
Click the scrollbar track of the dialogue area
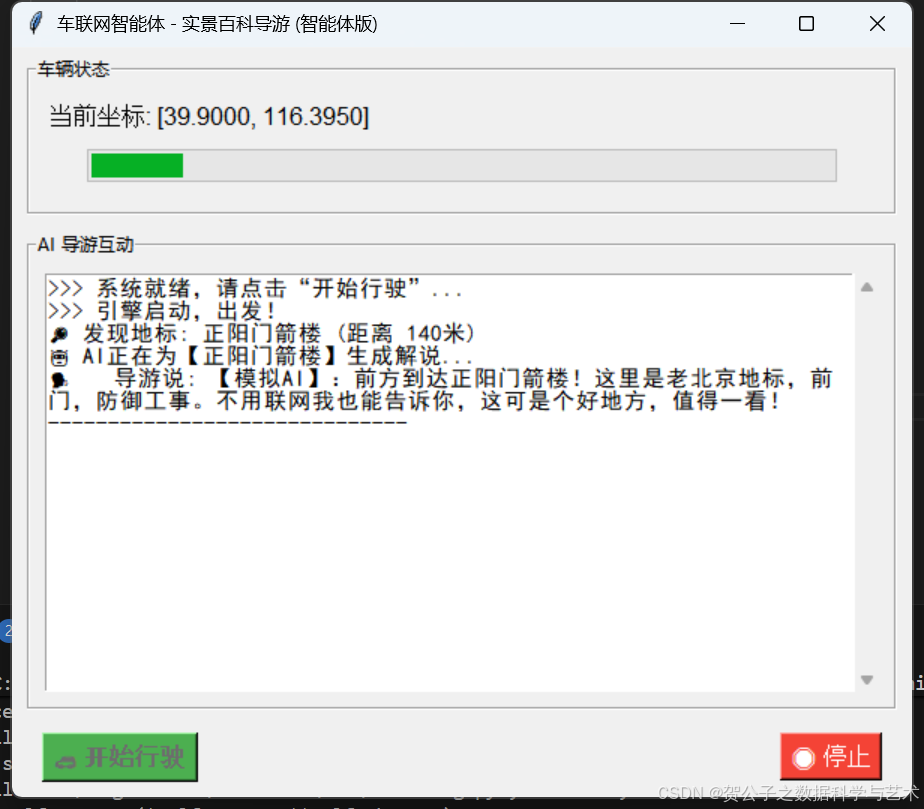[866, 480]
